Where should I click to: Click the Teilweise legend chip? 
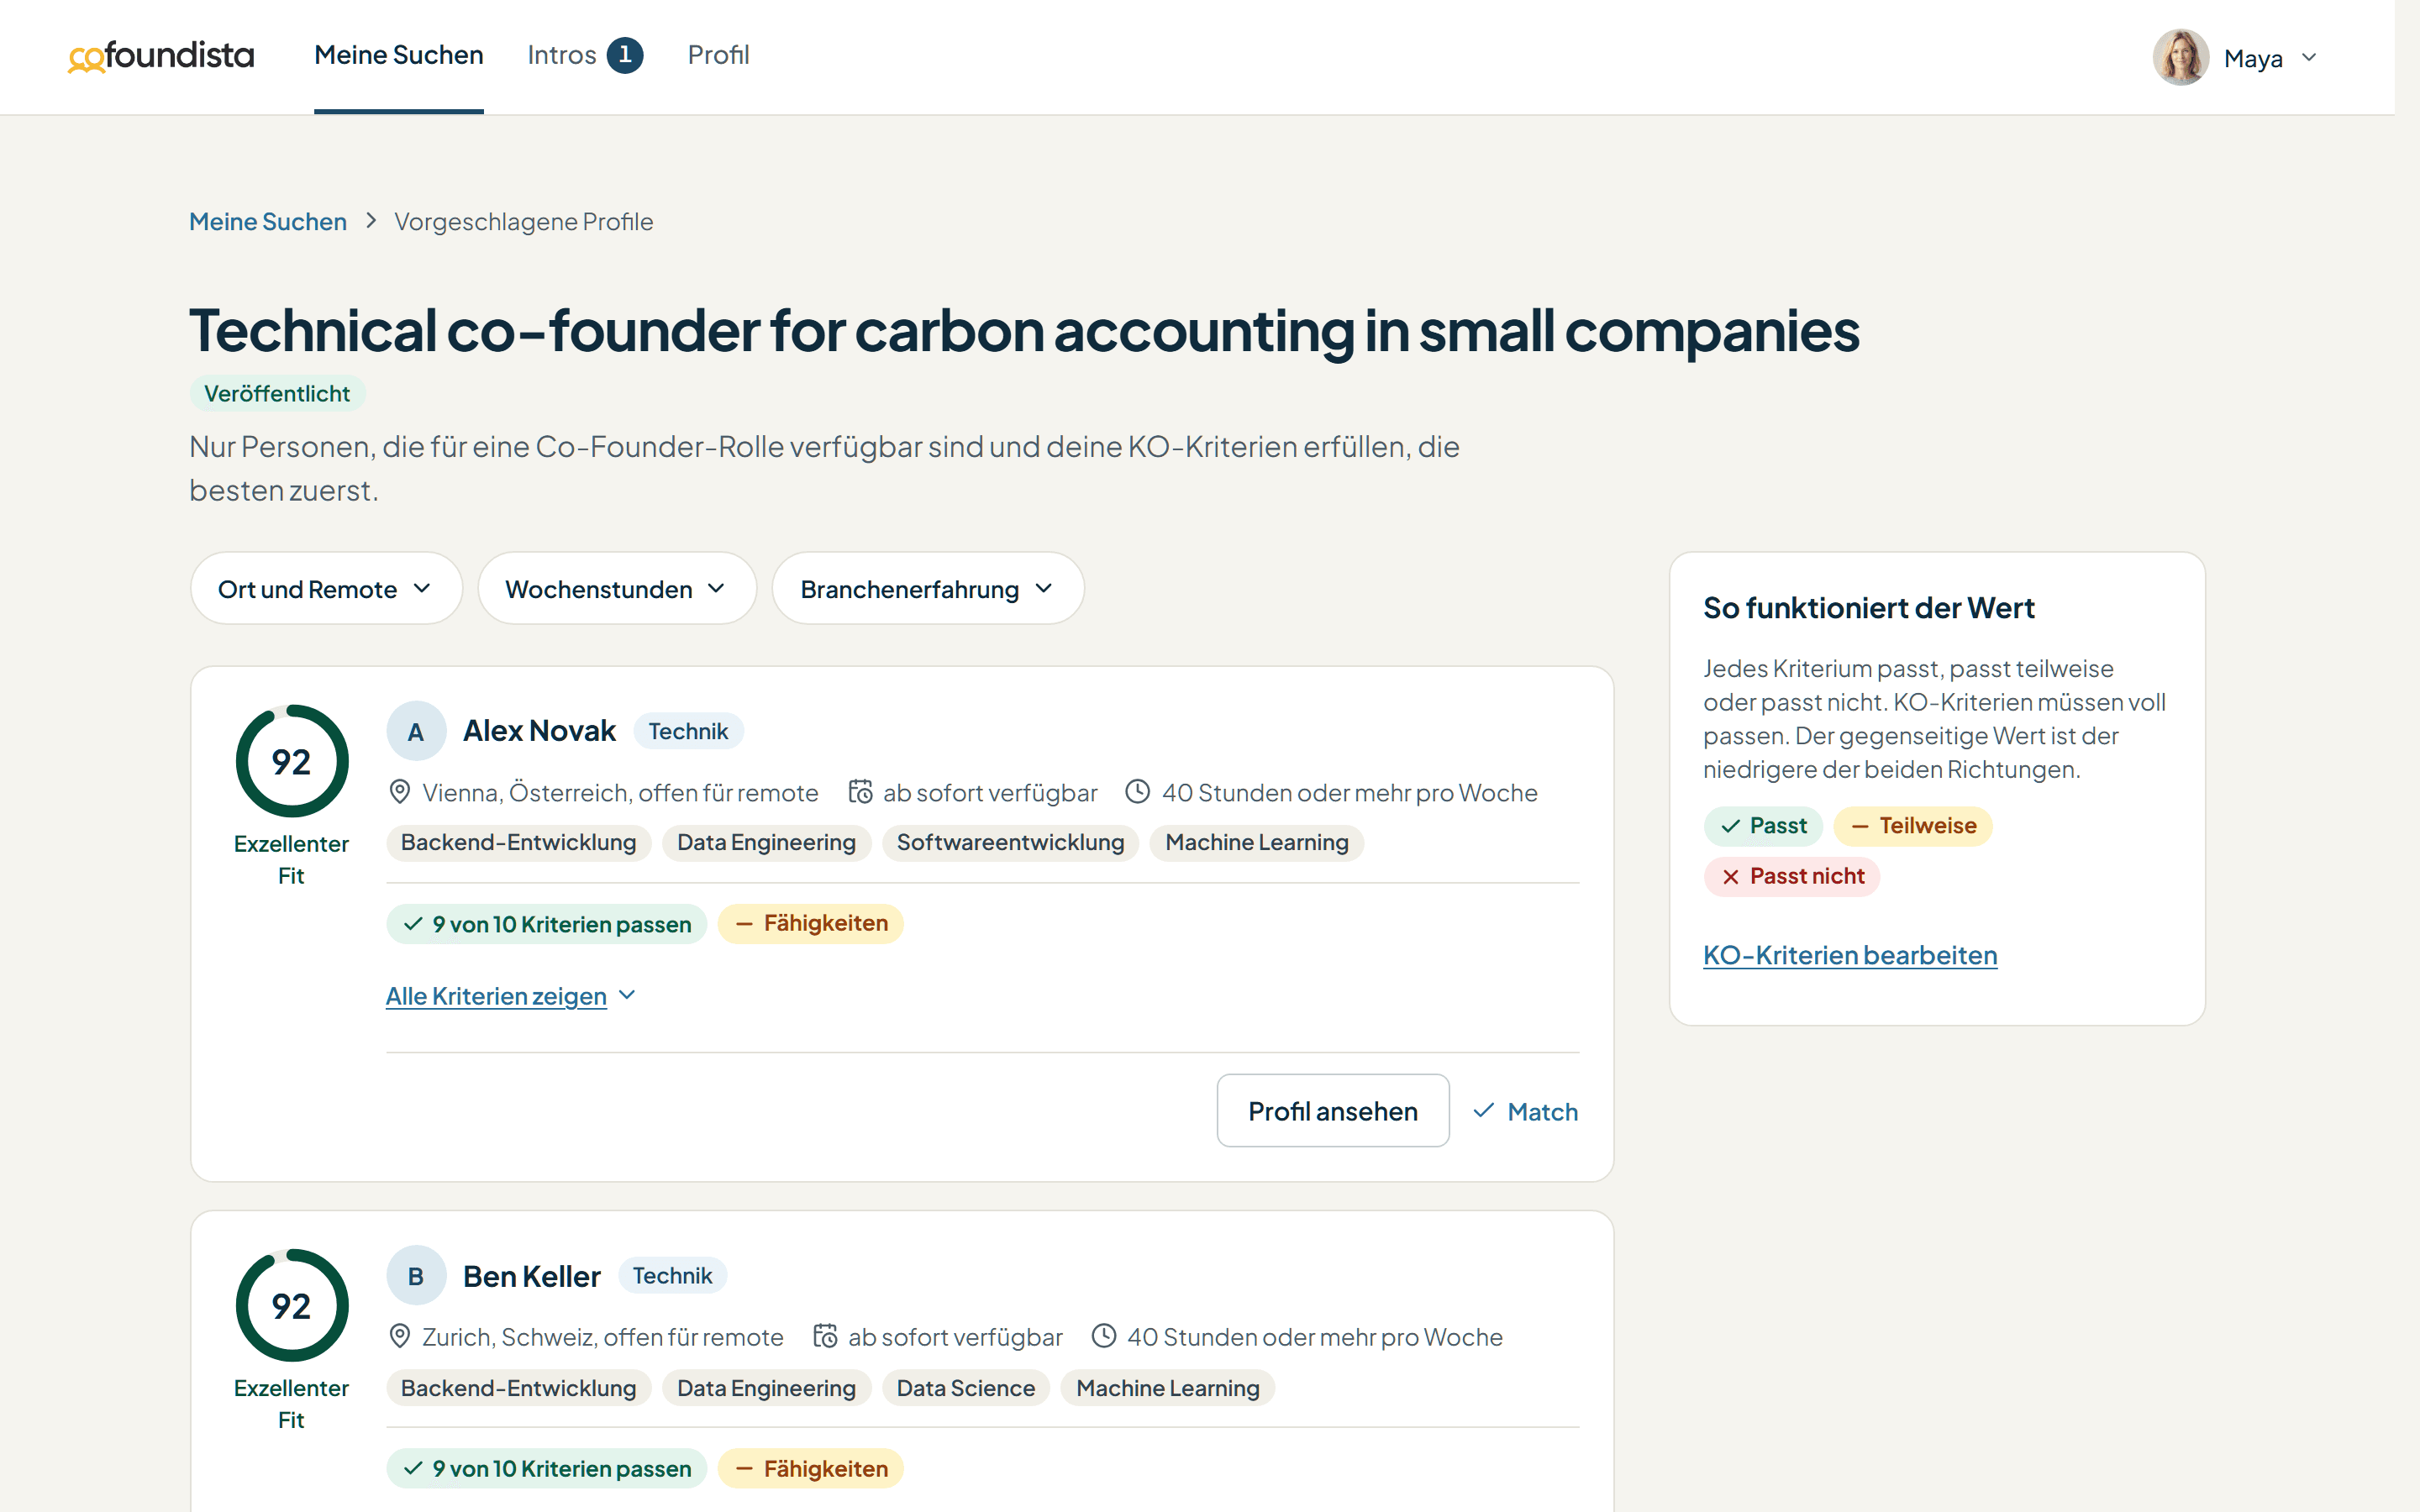coord(1913,826)
